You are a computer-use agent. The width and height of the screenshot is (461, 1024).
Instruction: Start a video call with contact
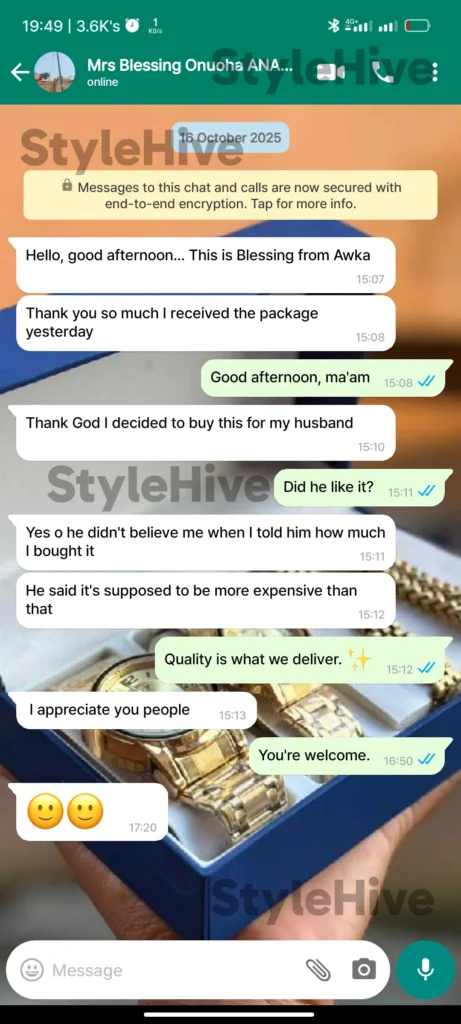(331, 72)
